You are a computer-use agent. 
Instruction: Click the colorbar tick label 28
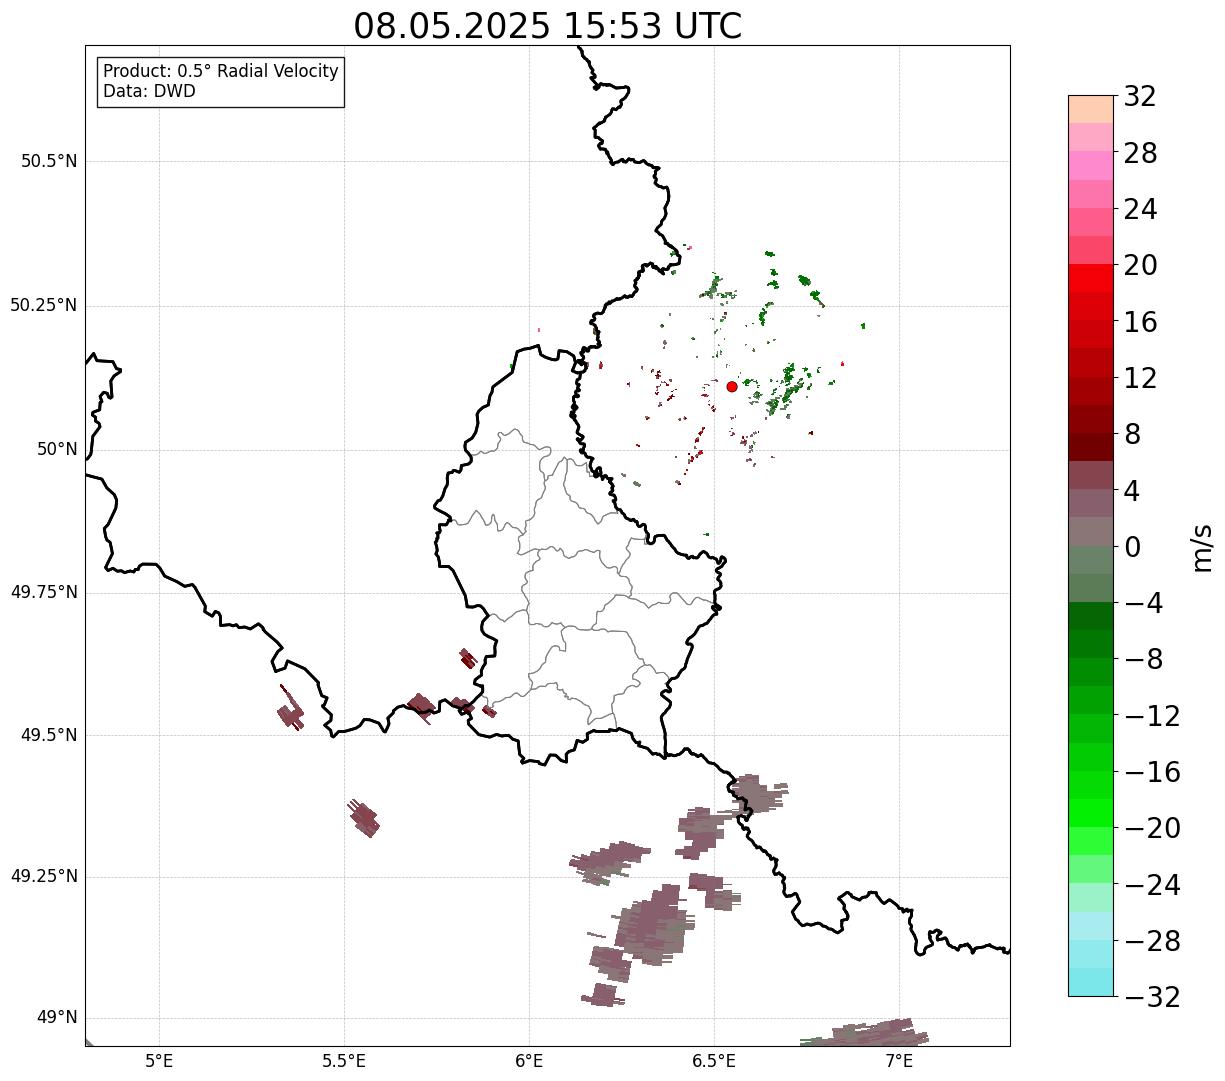point(1140,154)
